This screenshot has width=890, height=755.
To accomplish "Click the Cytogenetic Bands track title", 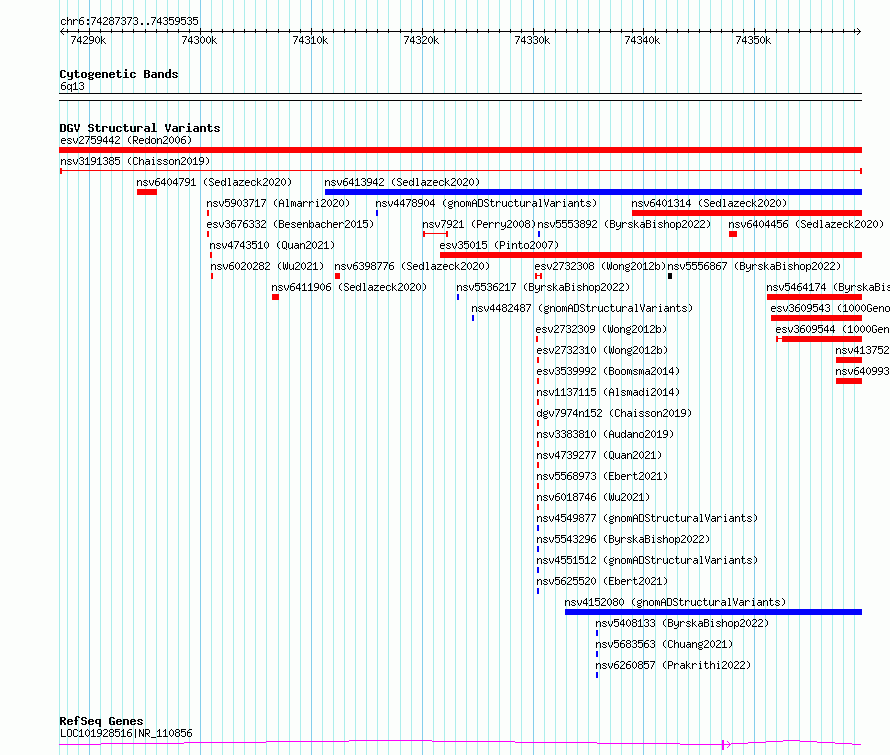I will pyautogui.click(x=119, y=74).
